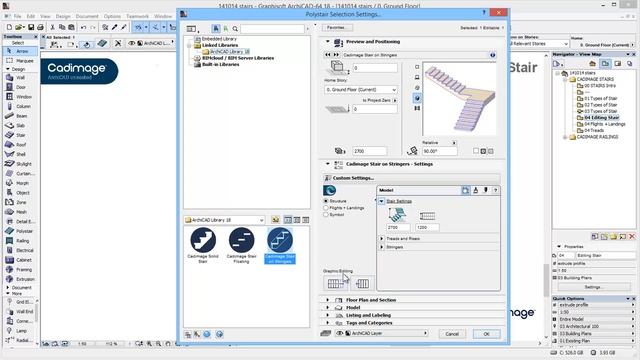Choose Cadimage Stair Floating thumbnail
This screenshot has width=640, height=360.
coord(241,245)
